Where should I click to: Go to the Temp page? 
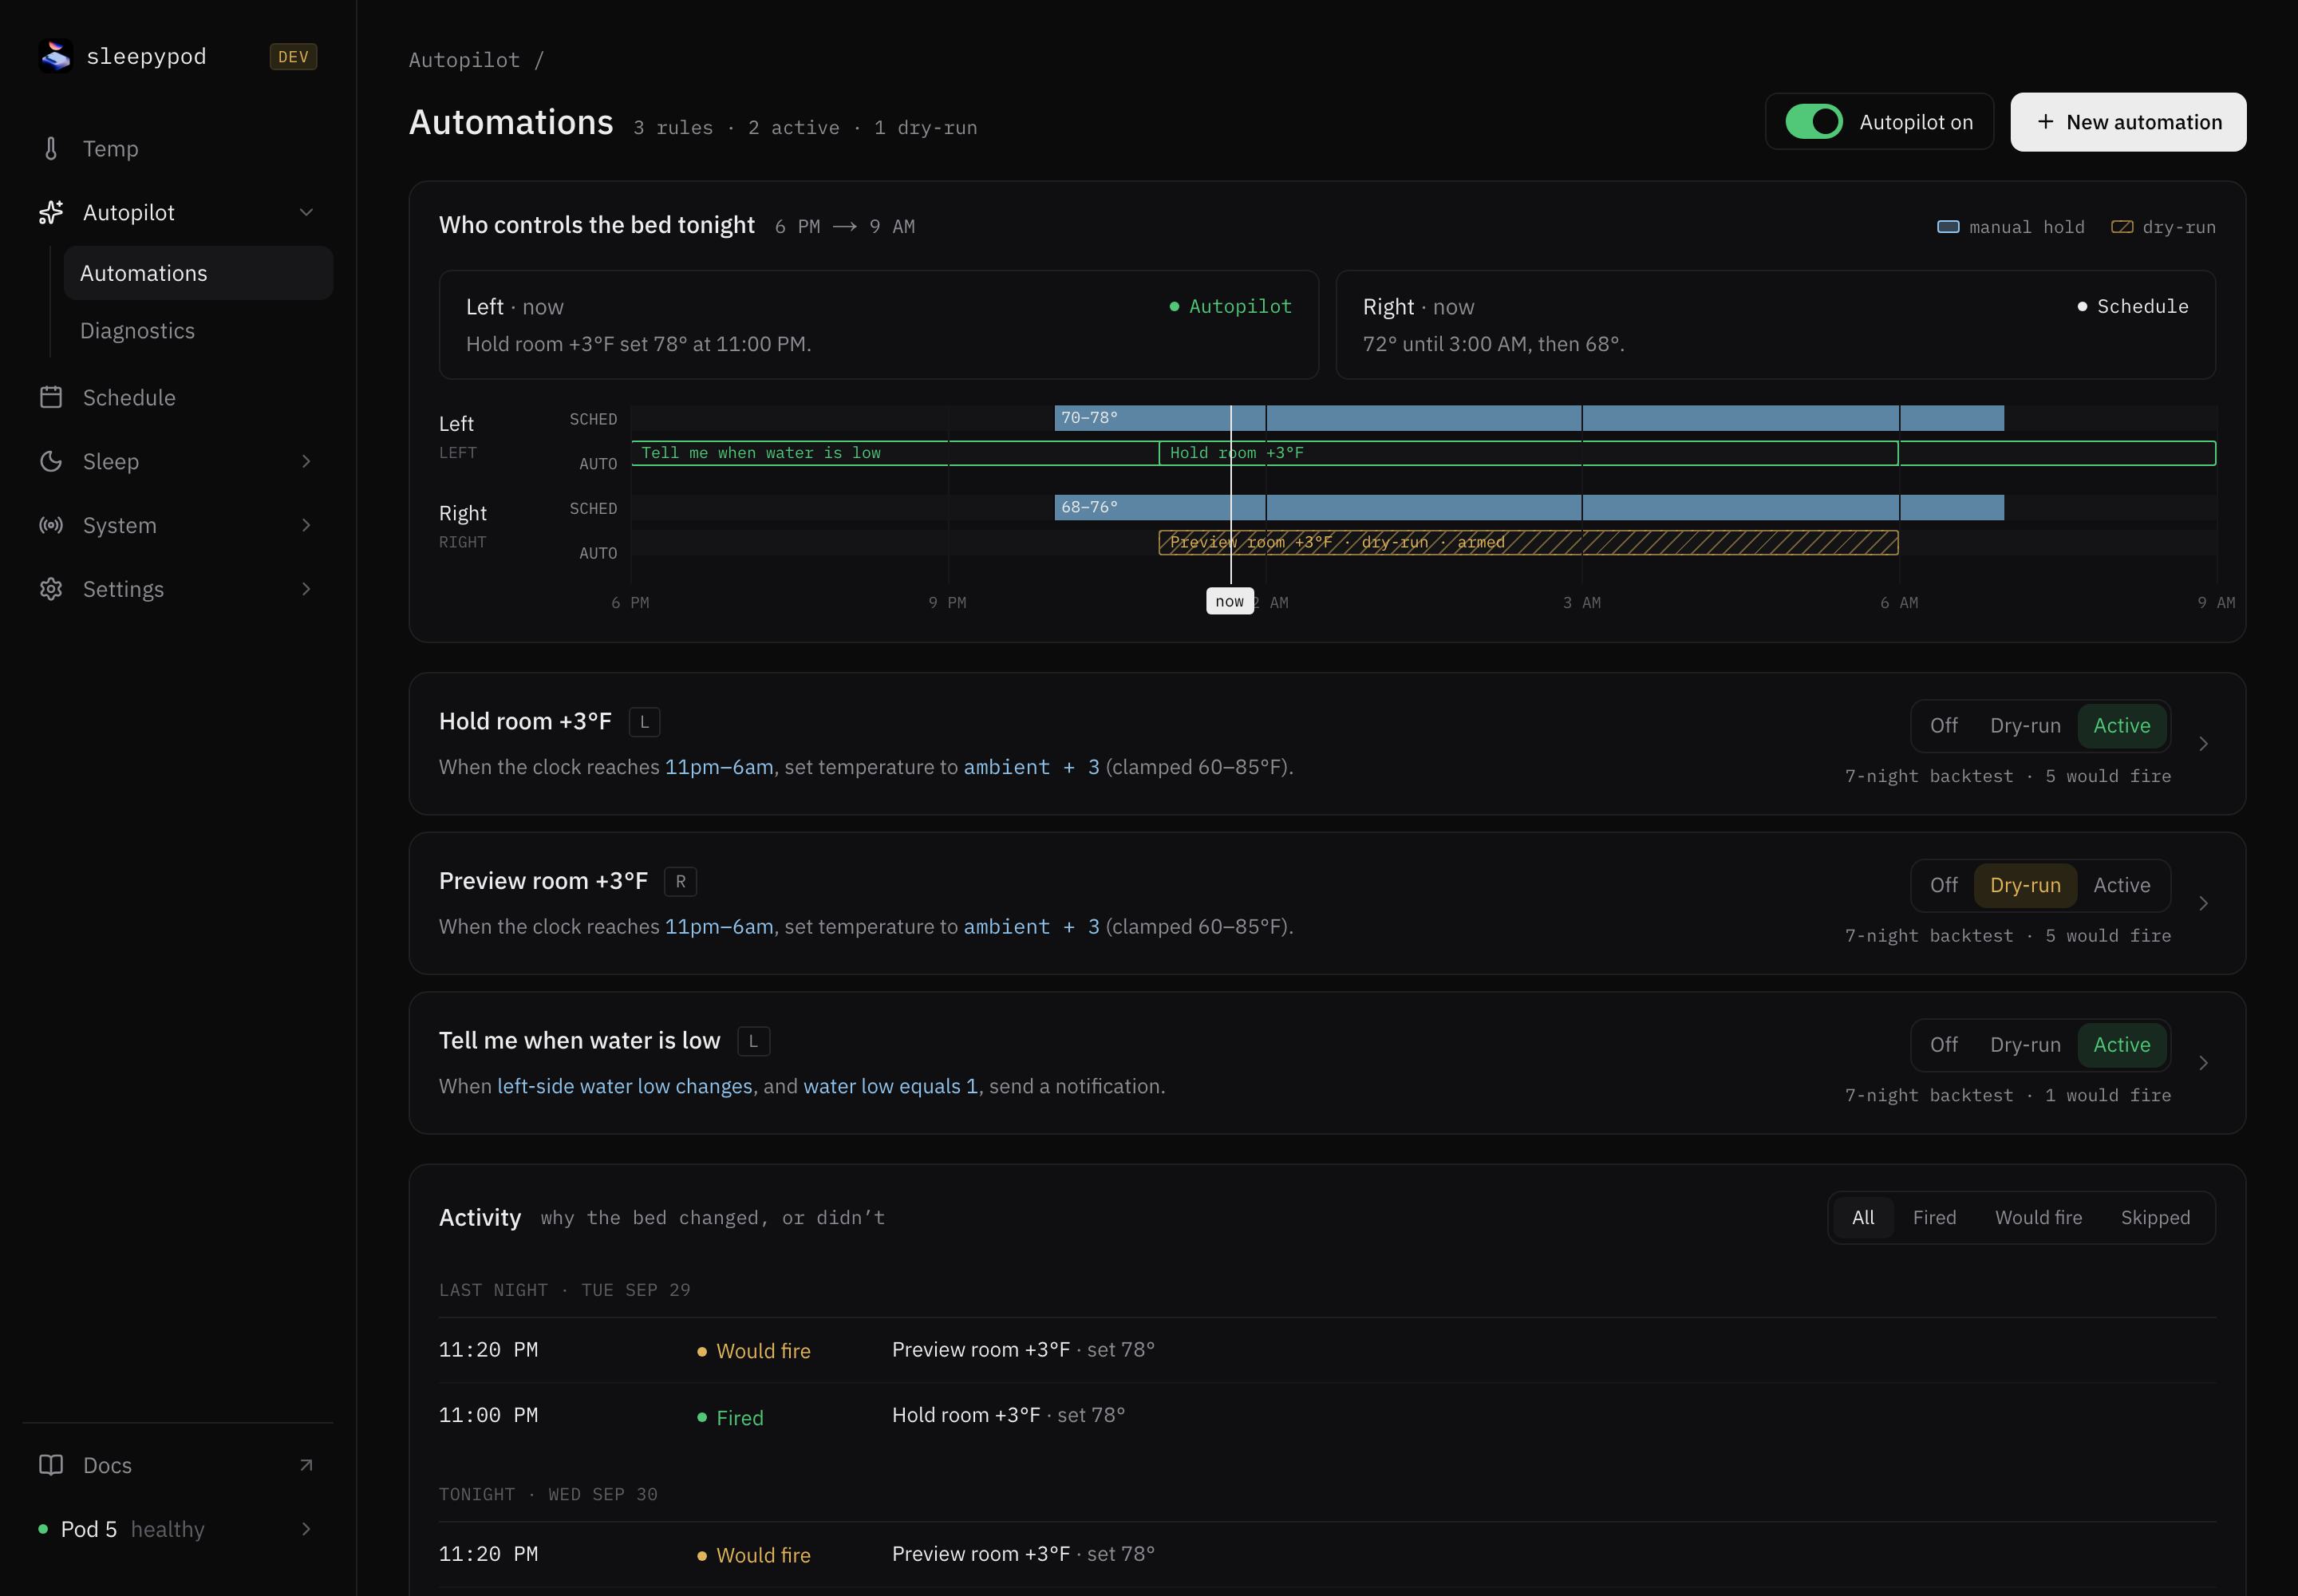(178, 149)
